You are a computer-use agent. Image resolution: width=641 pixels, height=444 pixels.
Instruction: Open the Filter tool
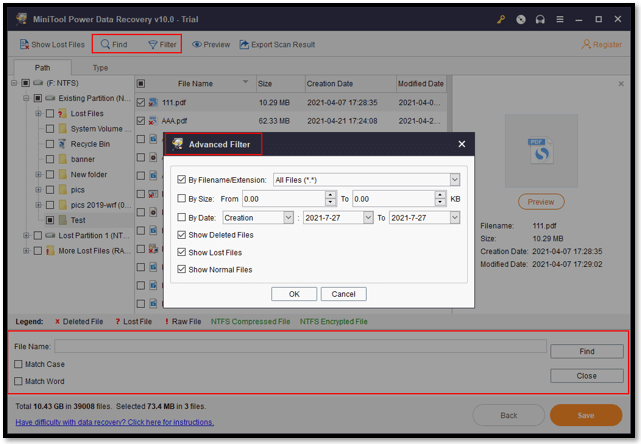tap(162, 44)
